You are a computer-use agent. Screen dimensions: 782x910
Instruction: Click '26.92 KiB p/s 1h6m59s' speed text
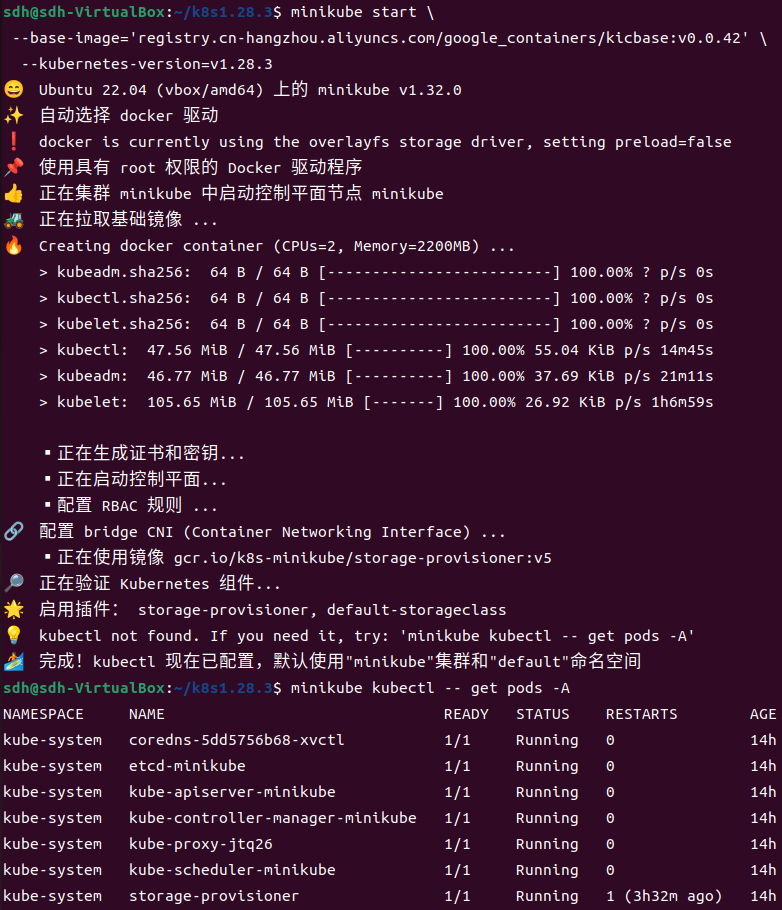coord(619,402)
